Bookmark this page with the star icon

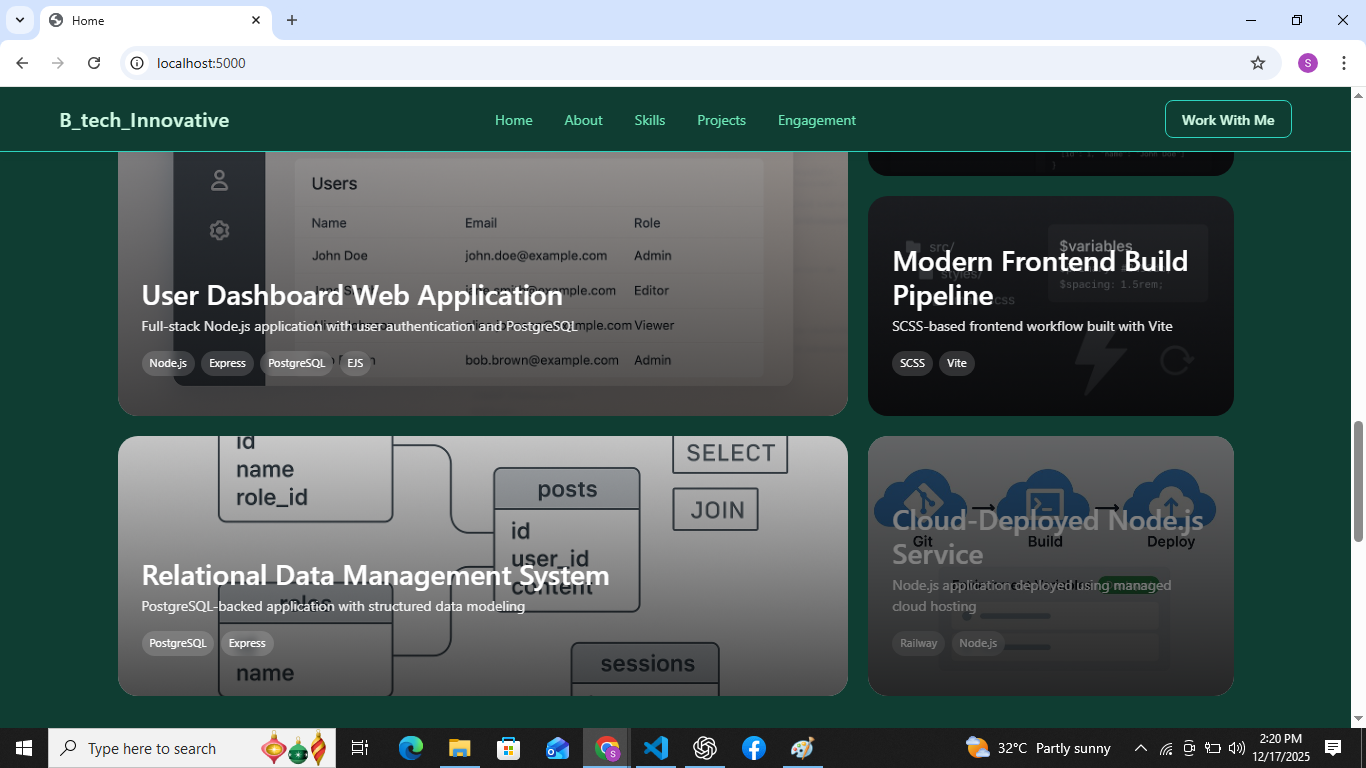pyautogui.click(x=1258, y=63)
